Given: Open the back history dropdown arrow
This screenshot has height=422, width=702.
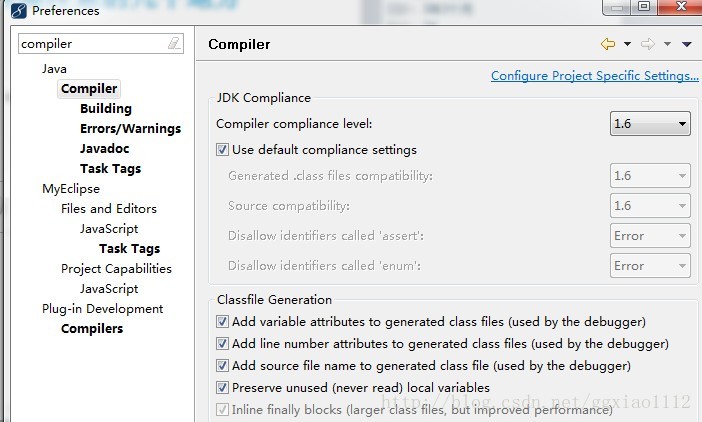Looking at the screenshot, I should pyautogui.click(x=627, y=45).
